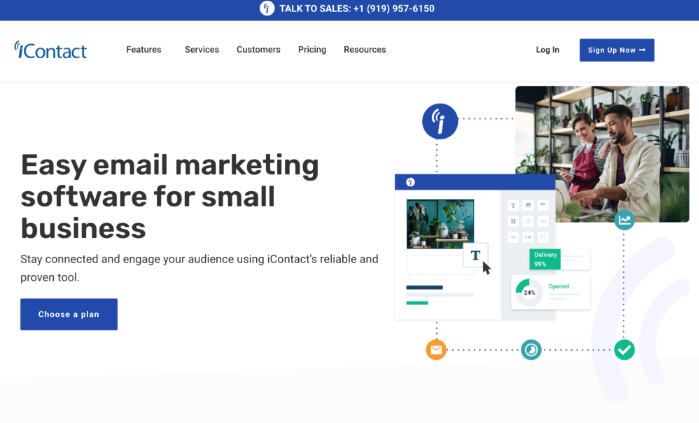Screen dimensions: 699x423
Task: Click the green checkmark circle icon
Action: pyautogui.click(x=624, y=349)
